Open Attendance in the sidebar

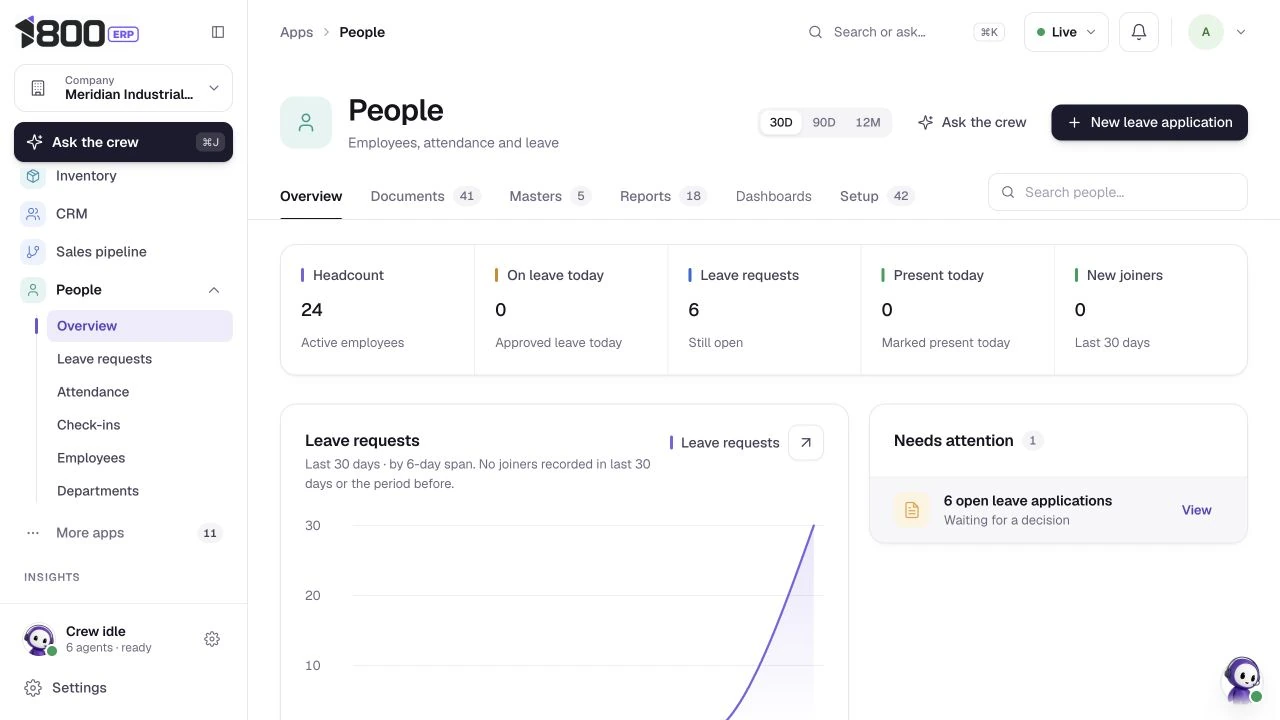click(x=140, y=392)
